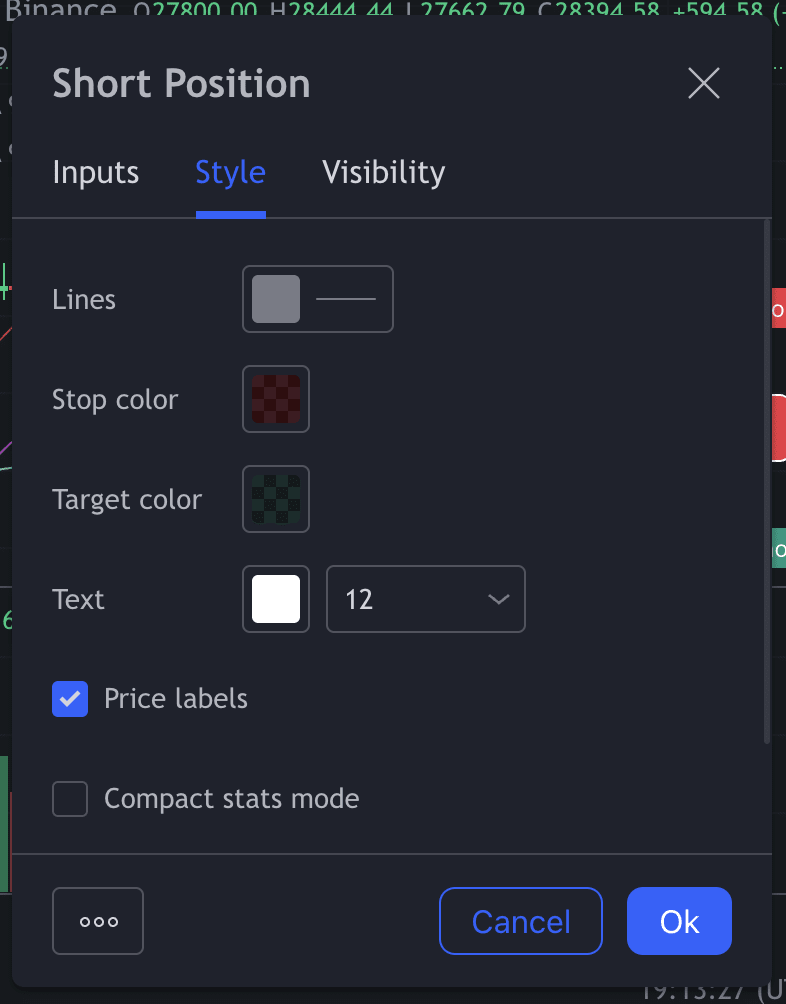Open the Text color swatch
The image size is (786, 1004).
tap(276, 599)
